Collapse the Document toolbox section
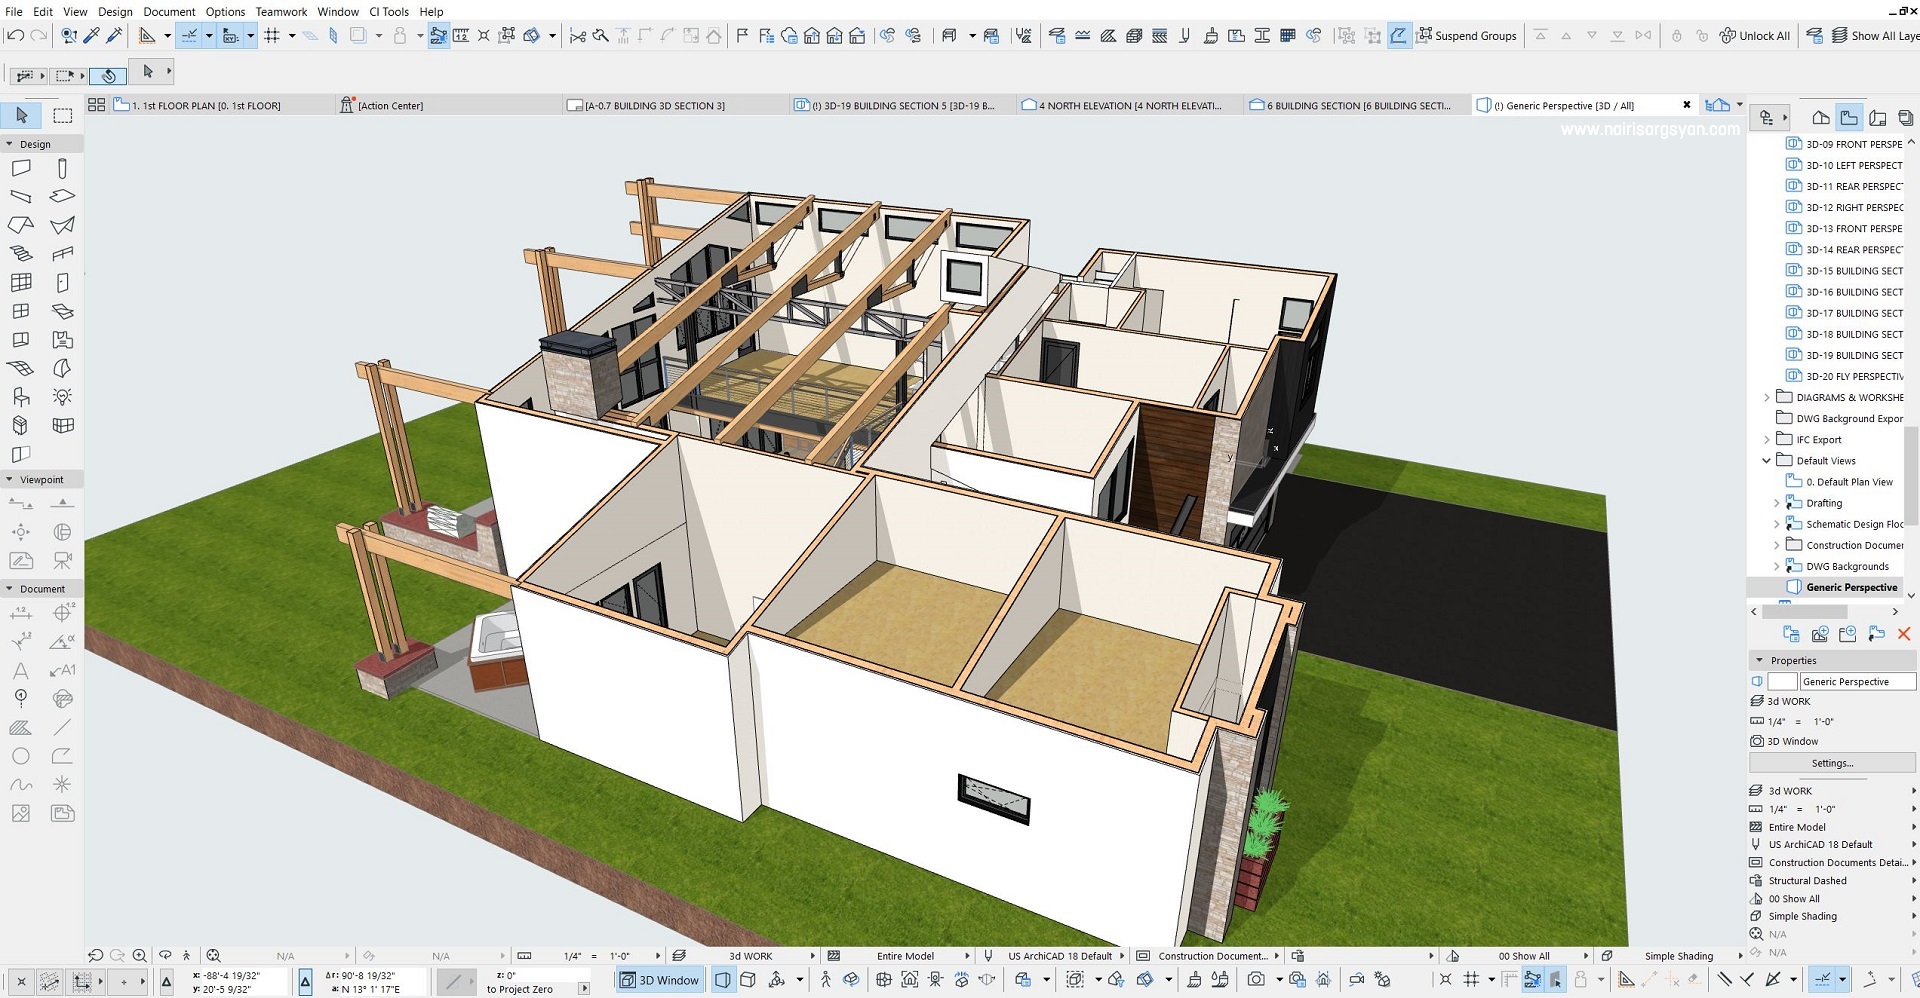 pos(9,589)
